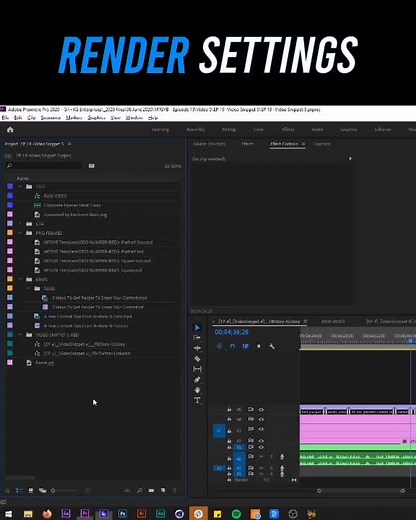The height and width of the screenshot is (520, 416).
Task: Collapse the PNG FRAMES bin
Action: click(21, 233)
